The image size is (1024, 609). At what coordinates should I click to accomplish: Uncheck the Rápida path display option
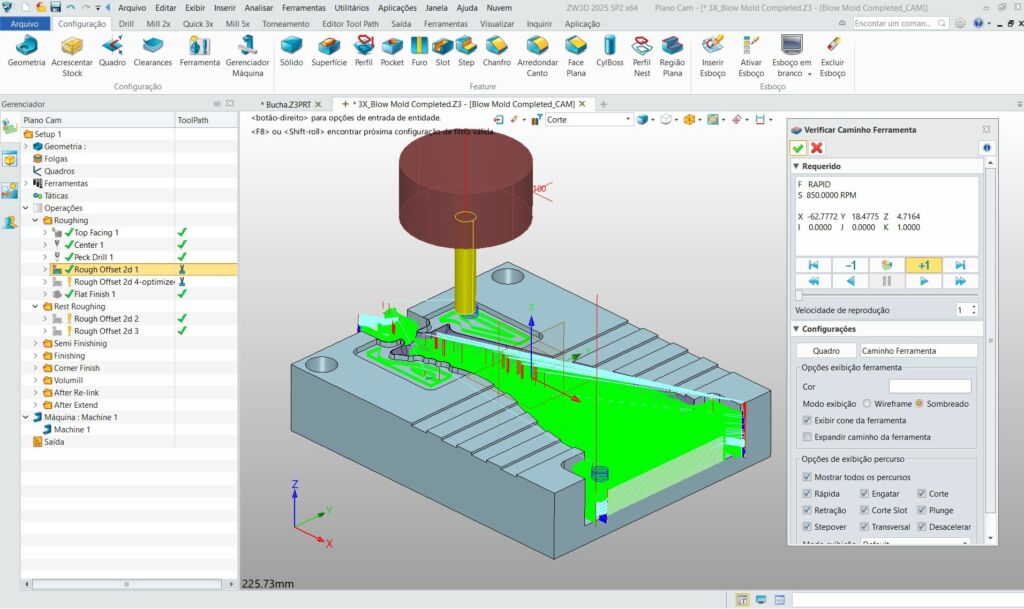coord(807,493)
